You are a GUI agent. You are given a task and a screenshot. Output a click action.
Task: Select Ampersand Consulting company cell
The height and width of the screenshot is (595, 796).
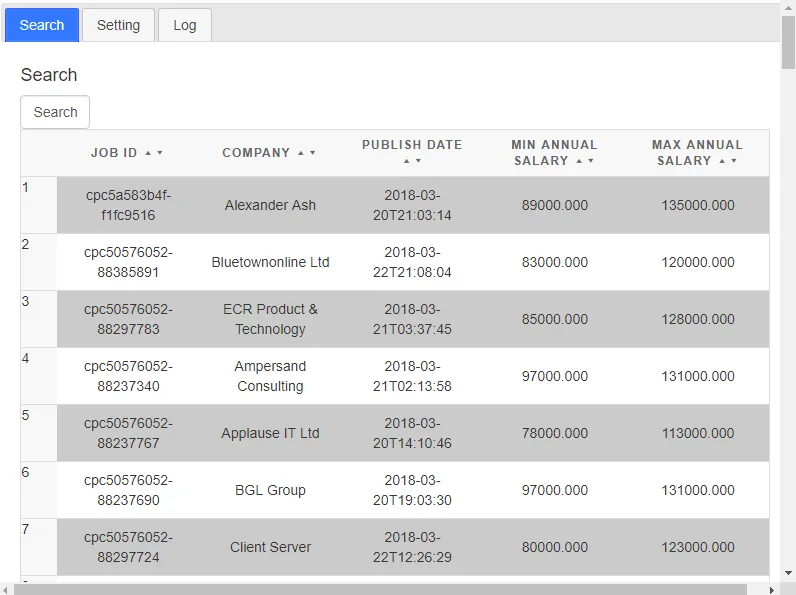tap(270, 376)
